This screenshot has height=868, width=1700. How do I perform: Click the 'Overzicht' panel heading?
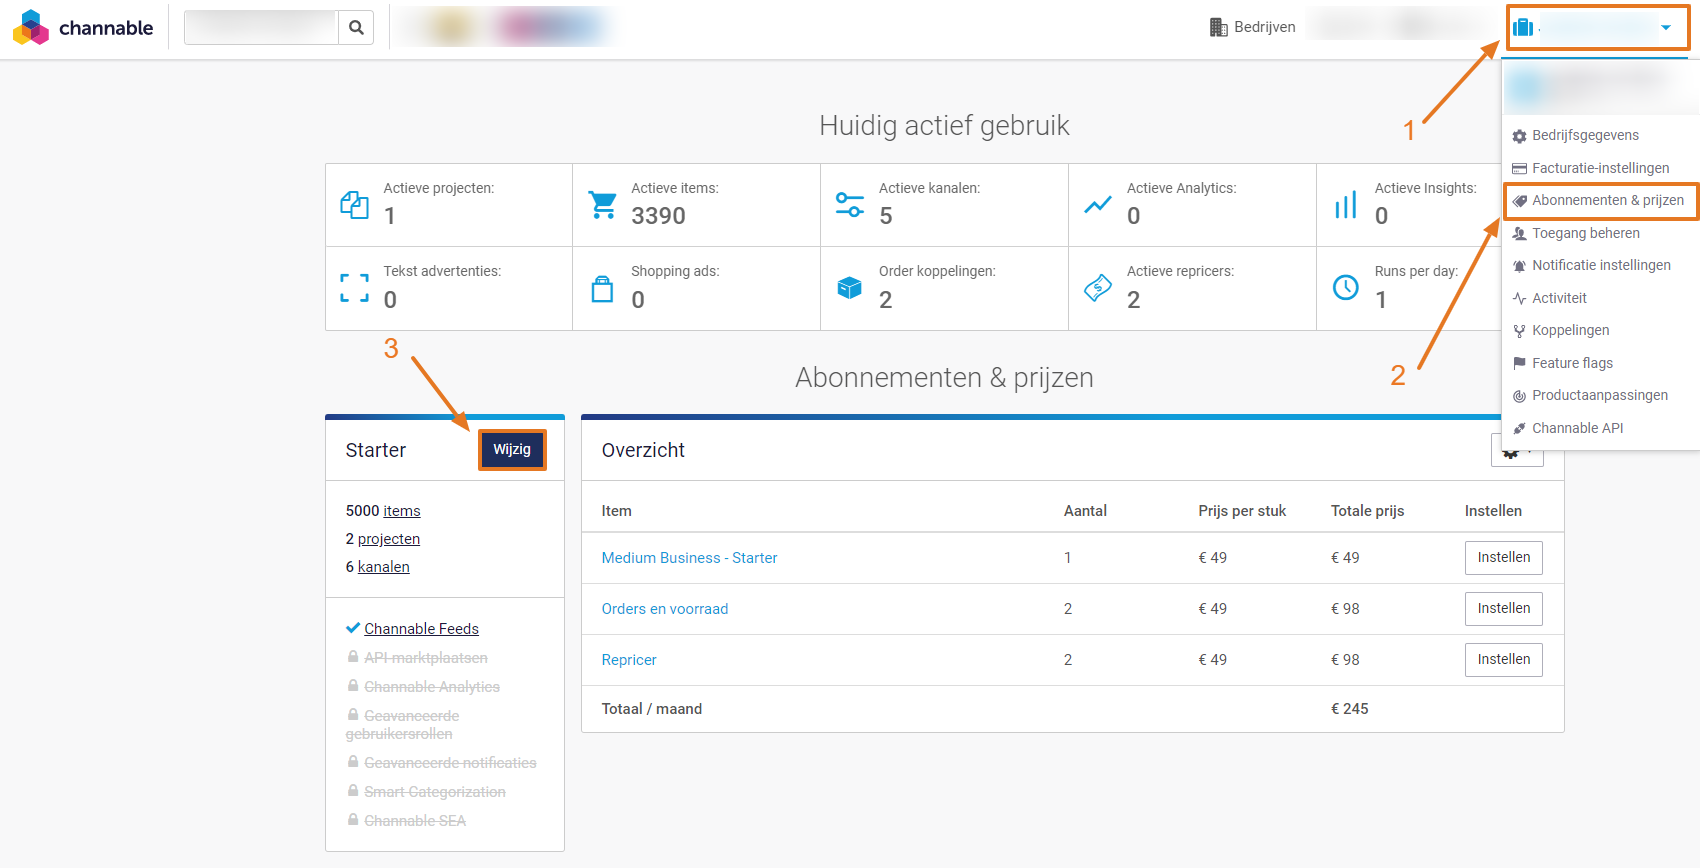[643, 450]
